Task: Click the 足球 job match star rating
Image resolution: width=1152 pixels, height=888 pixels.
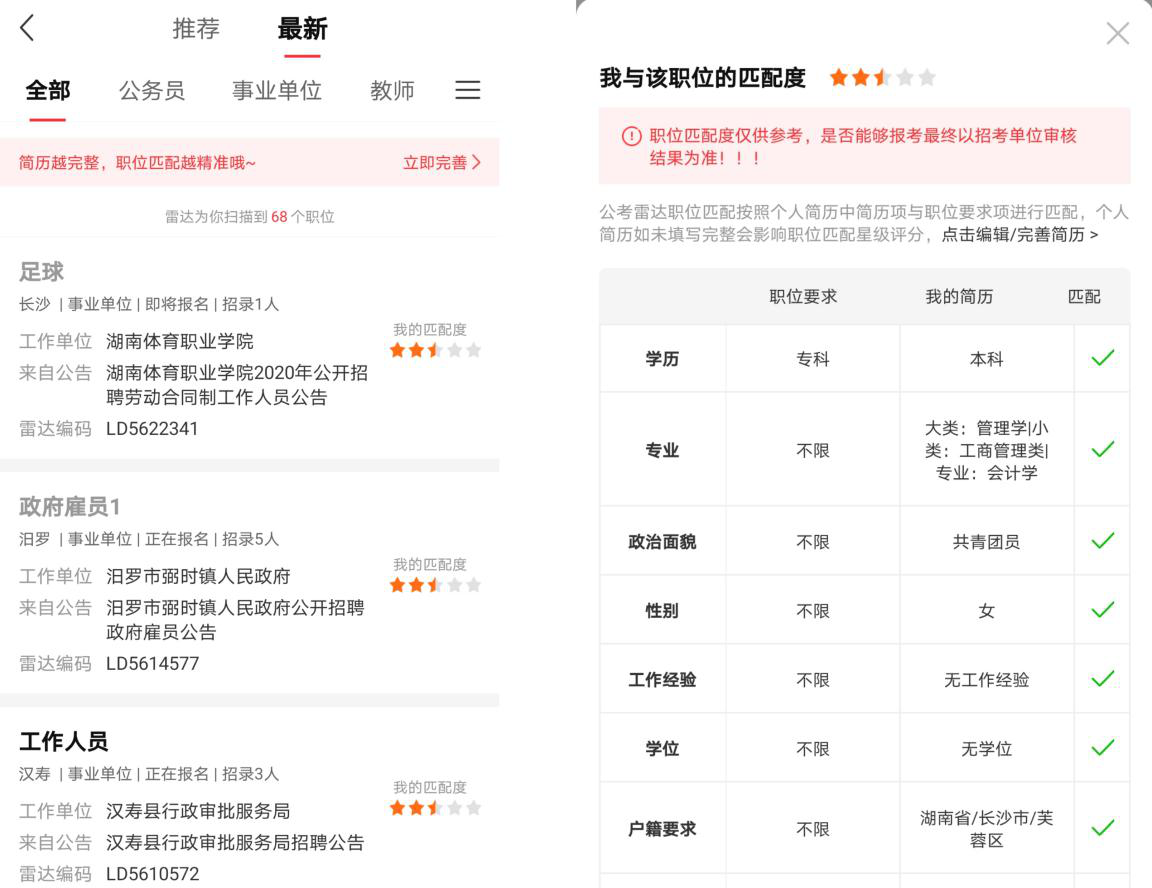Action: pos(435,350)
